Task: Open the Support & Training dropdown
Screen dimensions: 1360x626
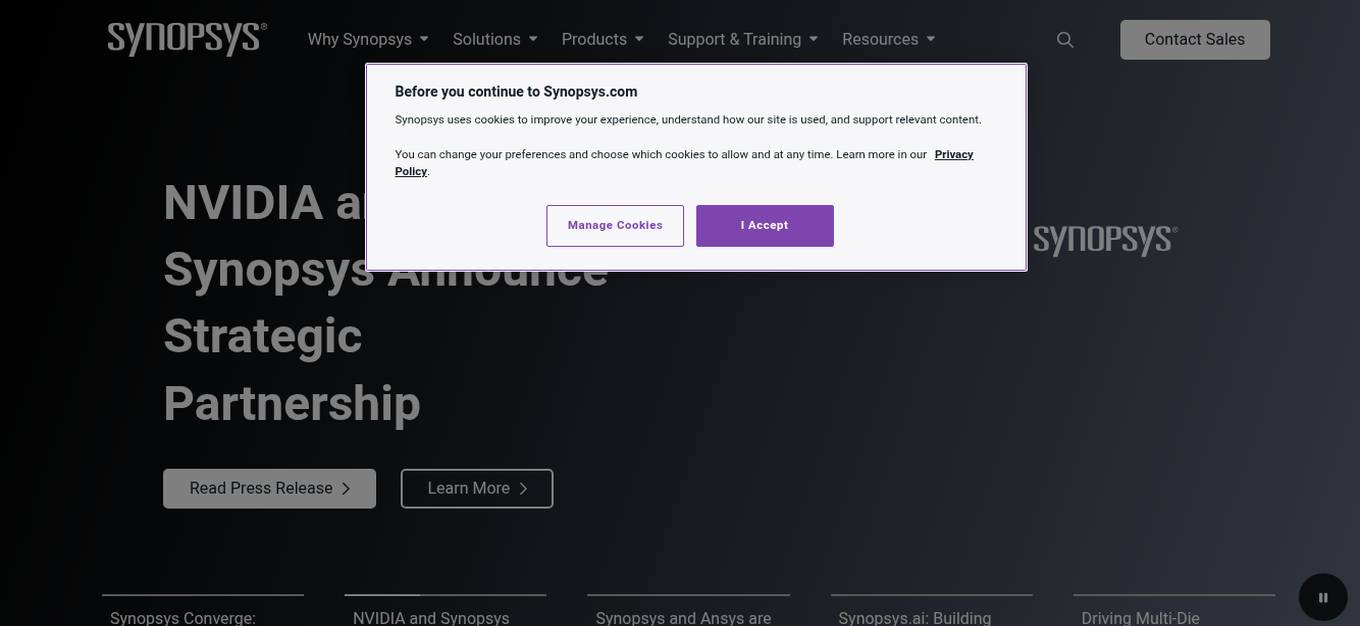Action: (735, 38)
